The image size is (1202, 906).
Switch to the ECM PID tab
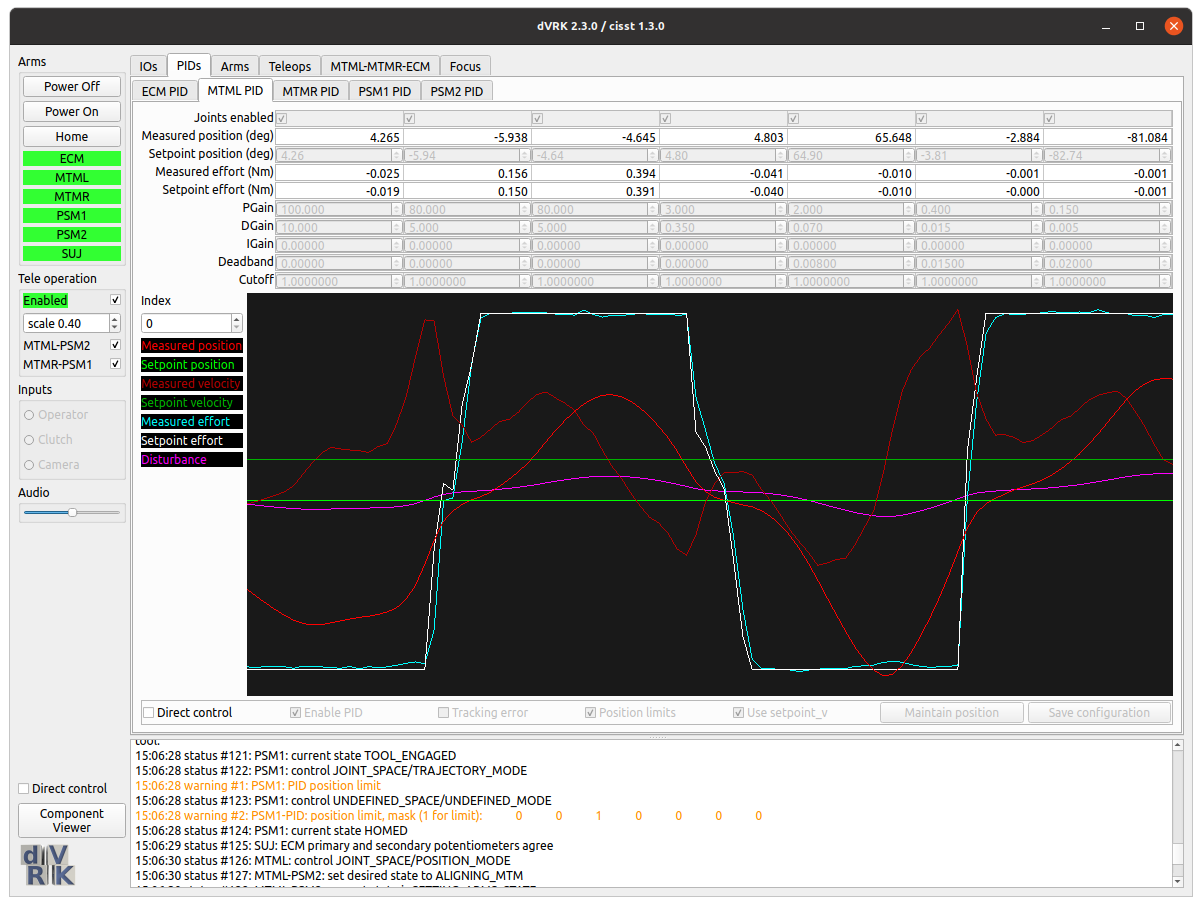pos(165,91)
